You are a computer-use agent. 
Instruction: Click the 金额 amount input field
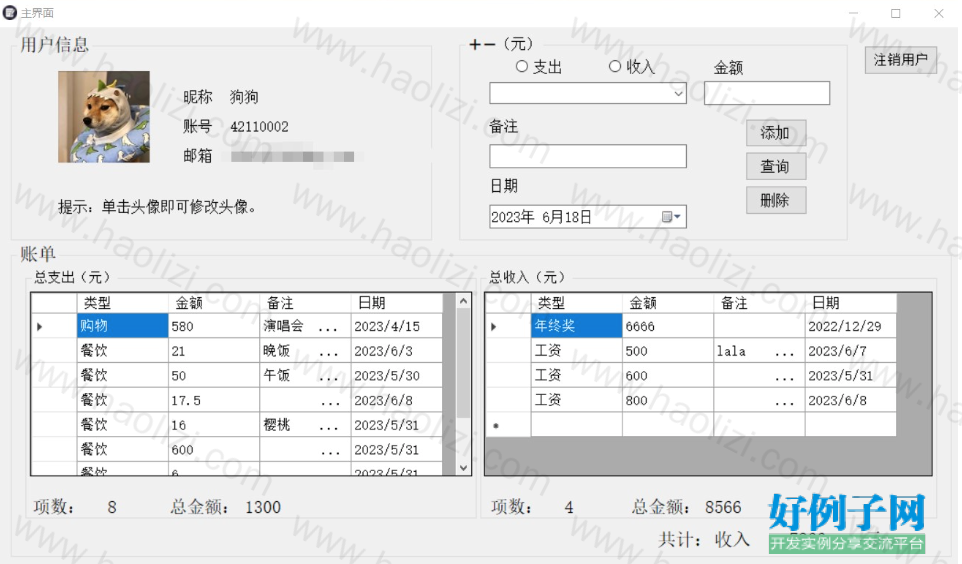coord(767,93)
